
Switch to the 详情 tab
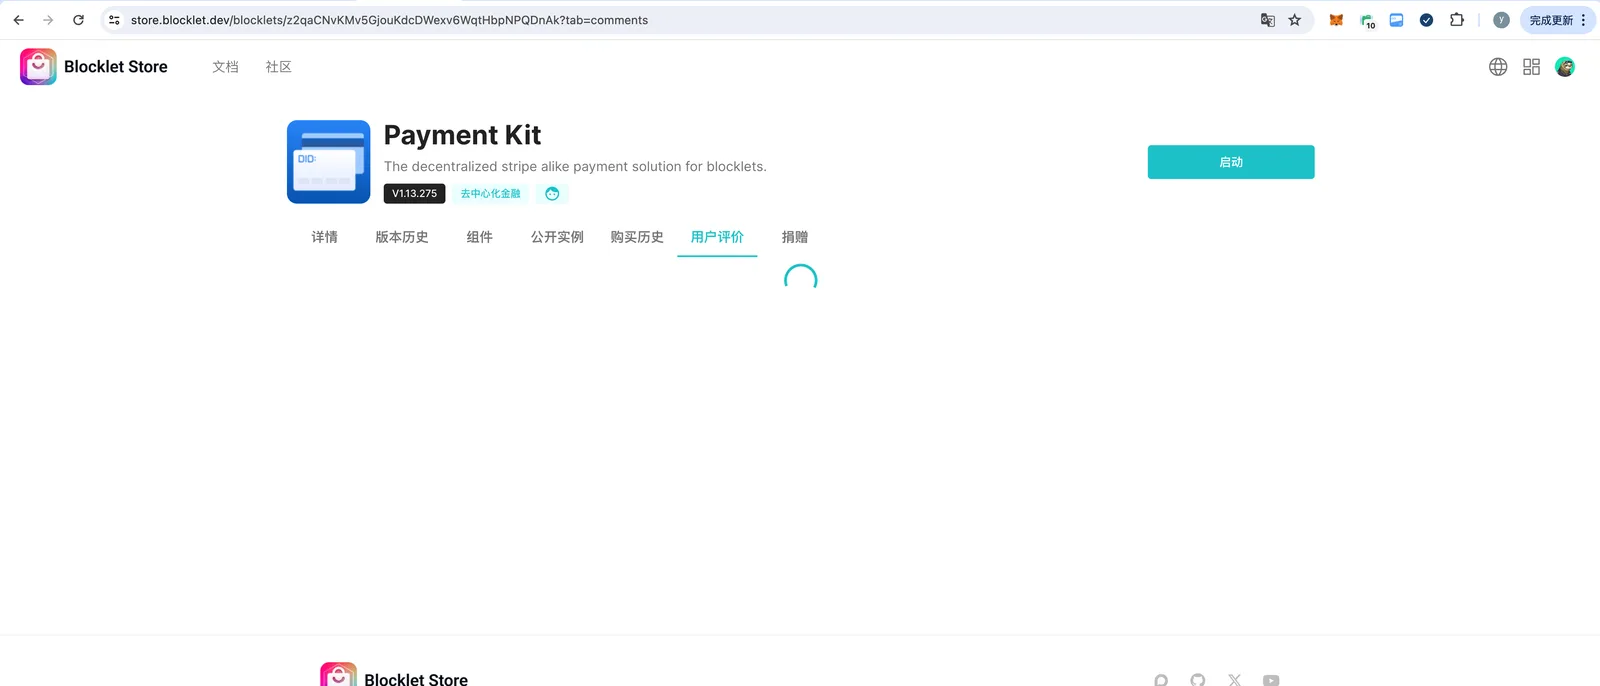tap(325, 237)
